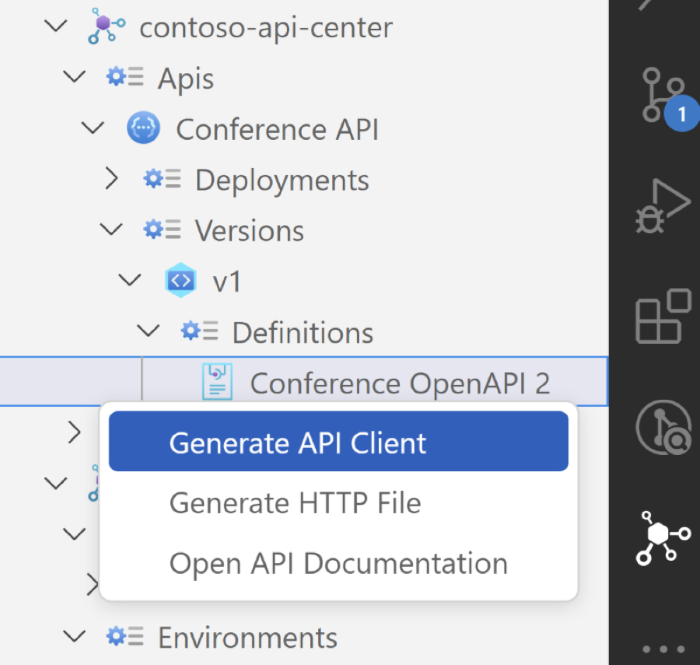Image resolution: width=700 pixels, height=665 pixels.
Task: Select the v1 label
Action: click(x=227, y=282)
